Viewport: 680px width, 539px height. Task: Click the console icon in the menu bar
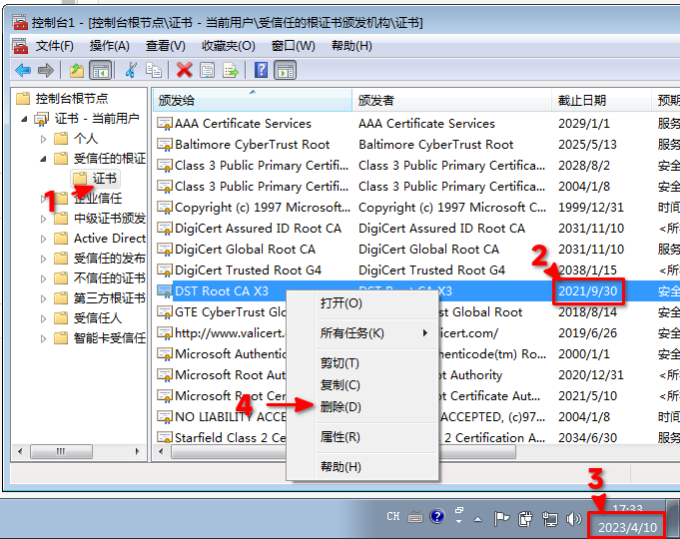(x=20, y=46)
